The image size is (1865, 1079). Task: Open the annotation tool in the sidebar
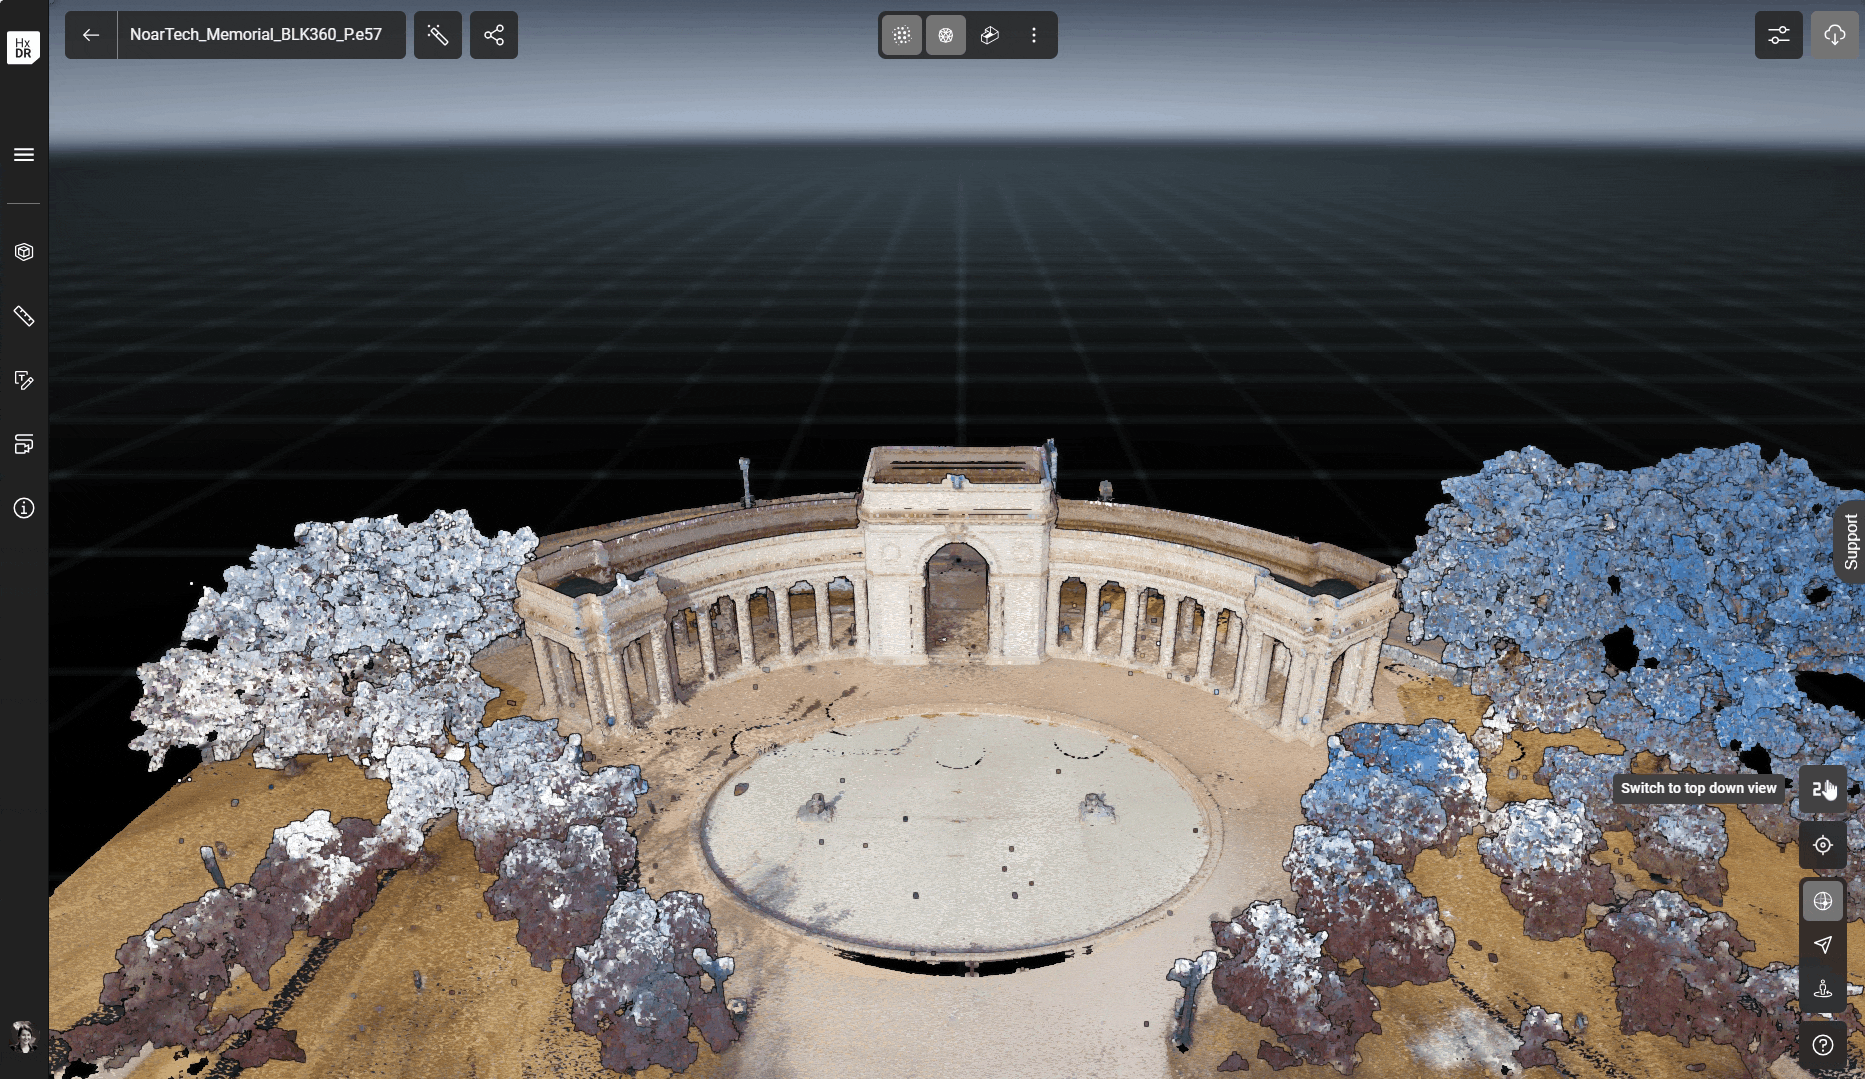(23, 381)
